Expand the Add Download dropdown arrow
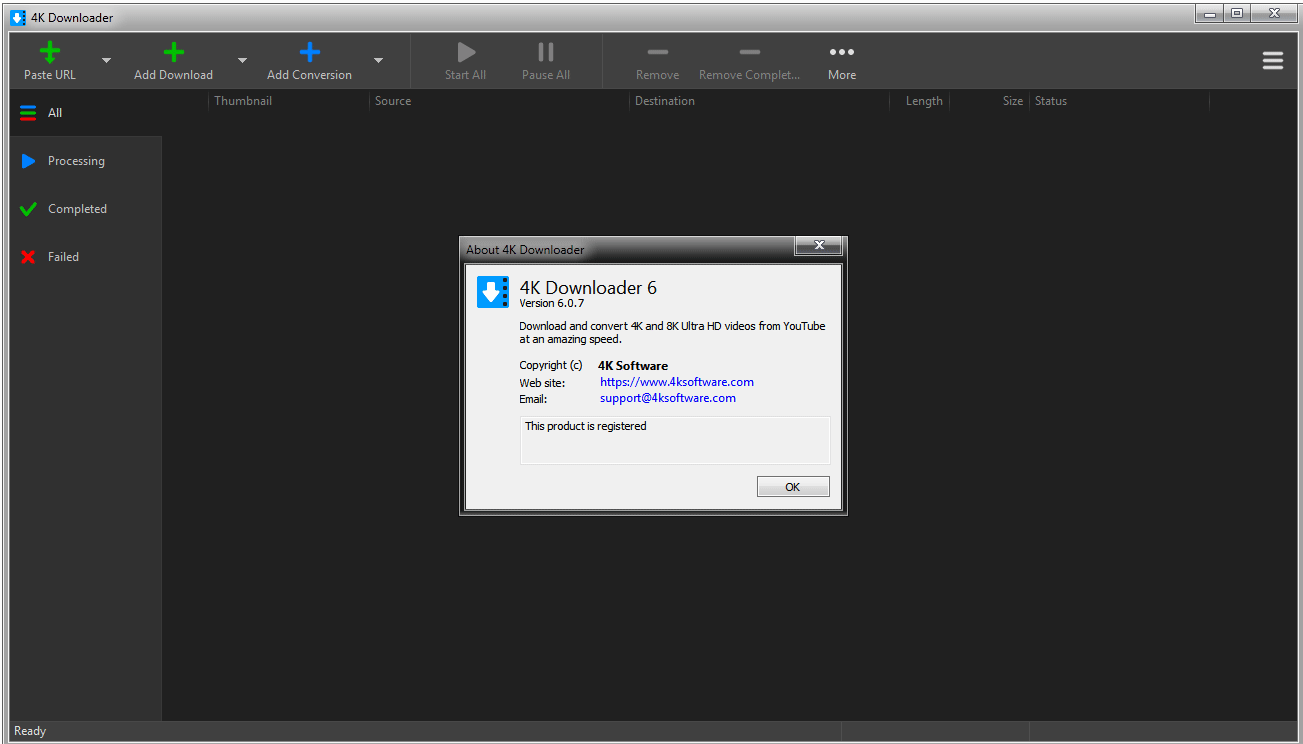Screen dimensions: 1303x744 (x=242, y=61)
